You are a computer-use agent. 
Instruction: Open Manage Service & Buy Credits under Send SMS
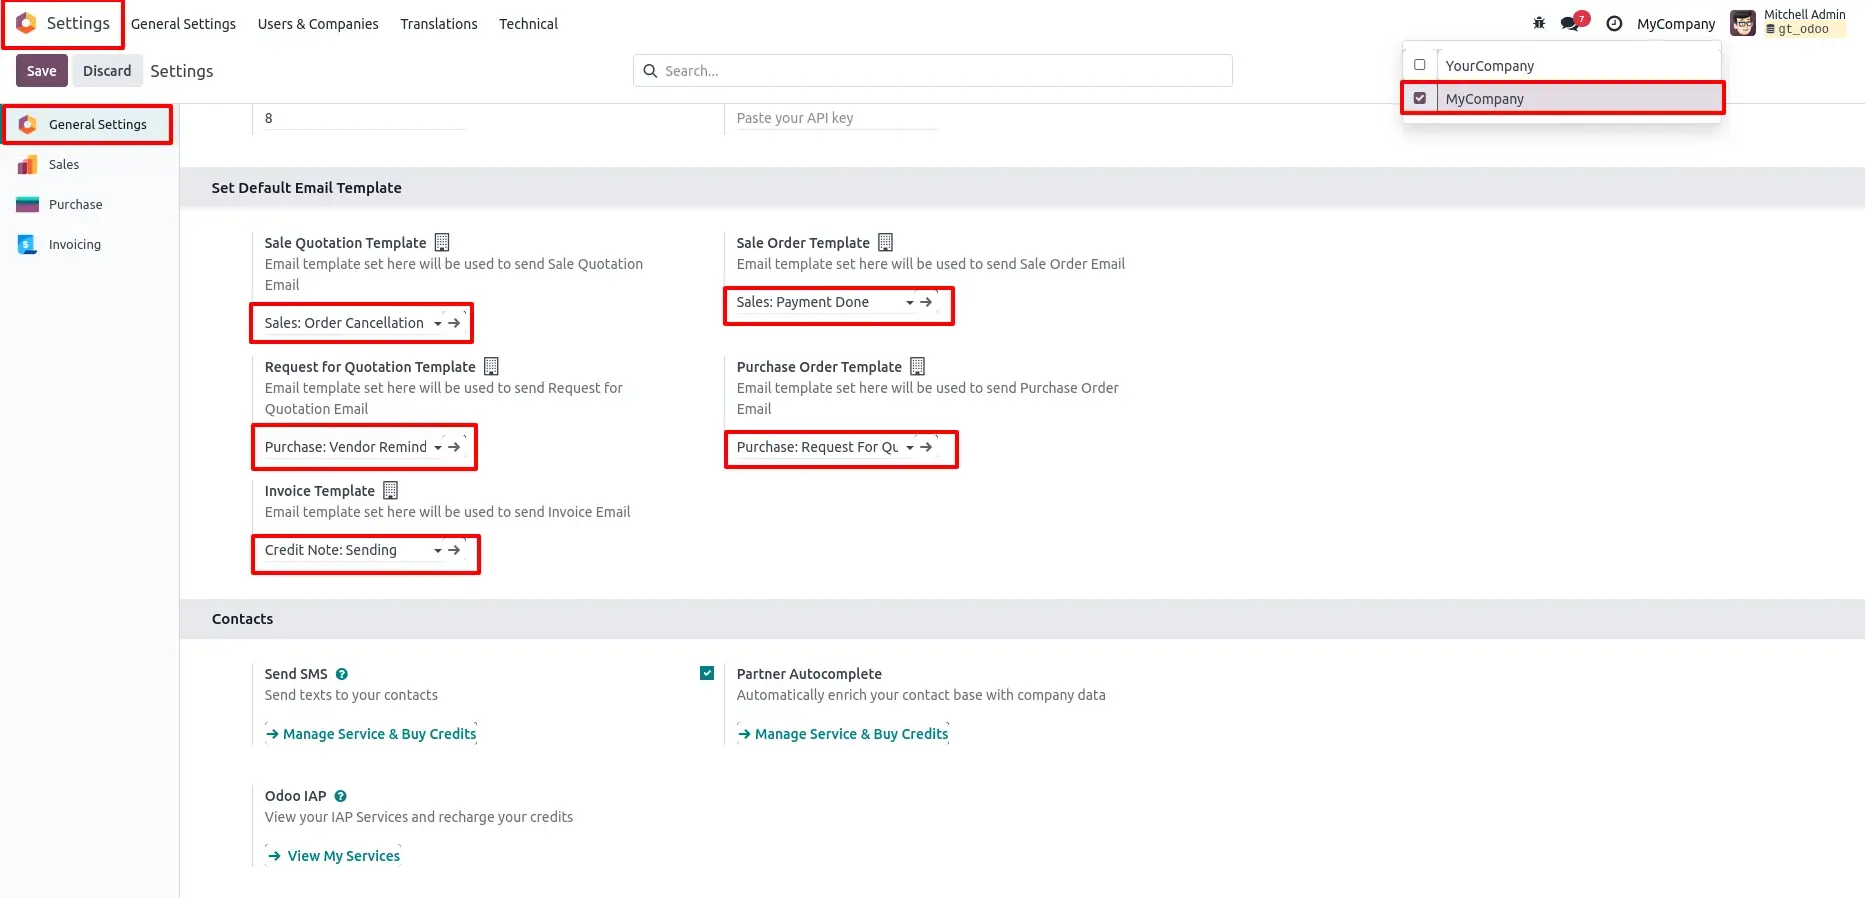[371, 734]
